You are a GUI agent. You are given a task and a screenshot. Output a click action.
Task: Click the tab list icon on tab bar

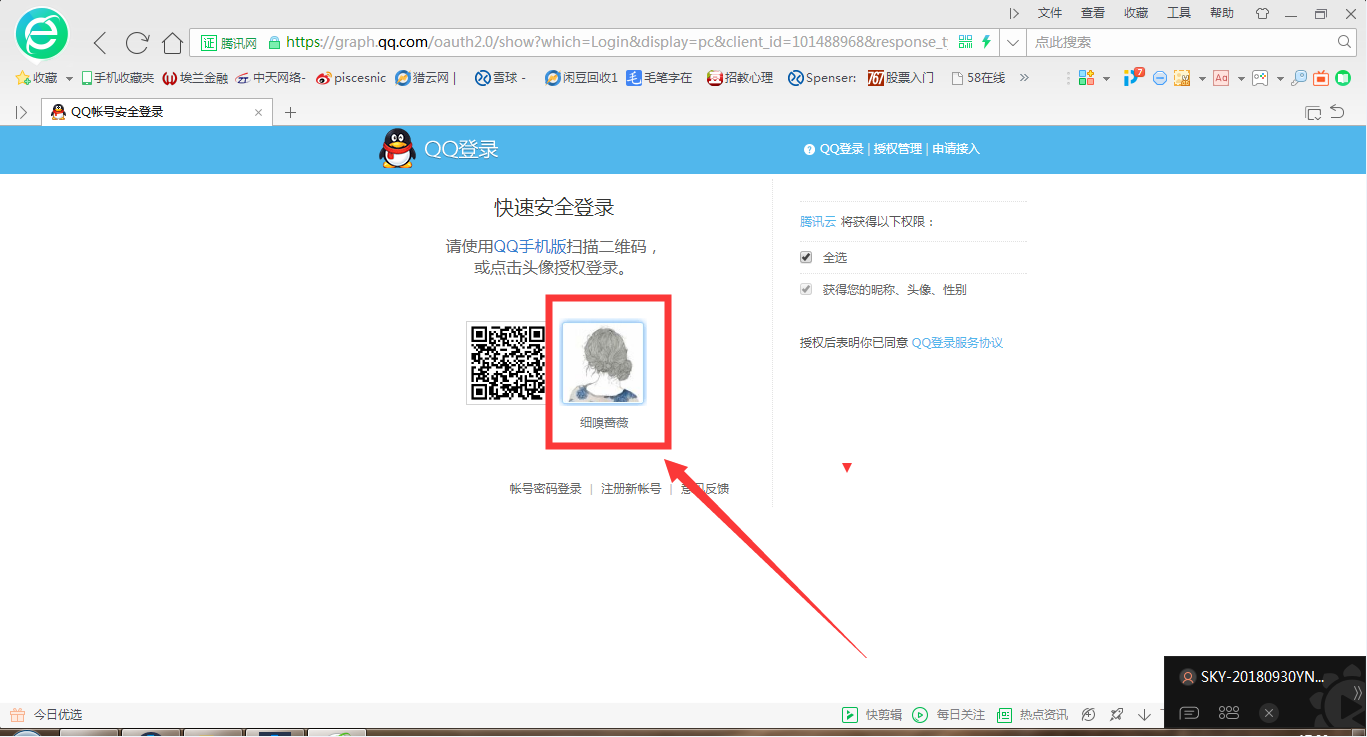pyautogui.click(x=1313, y=112)
